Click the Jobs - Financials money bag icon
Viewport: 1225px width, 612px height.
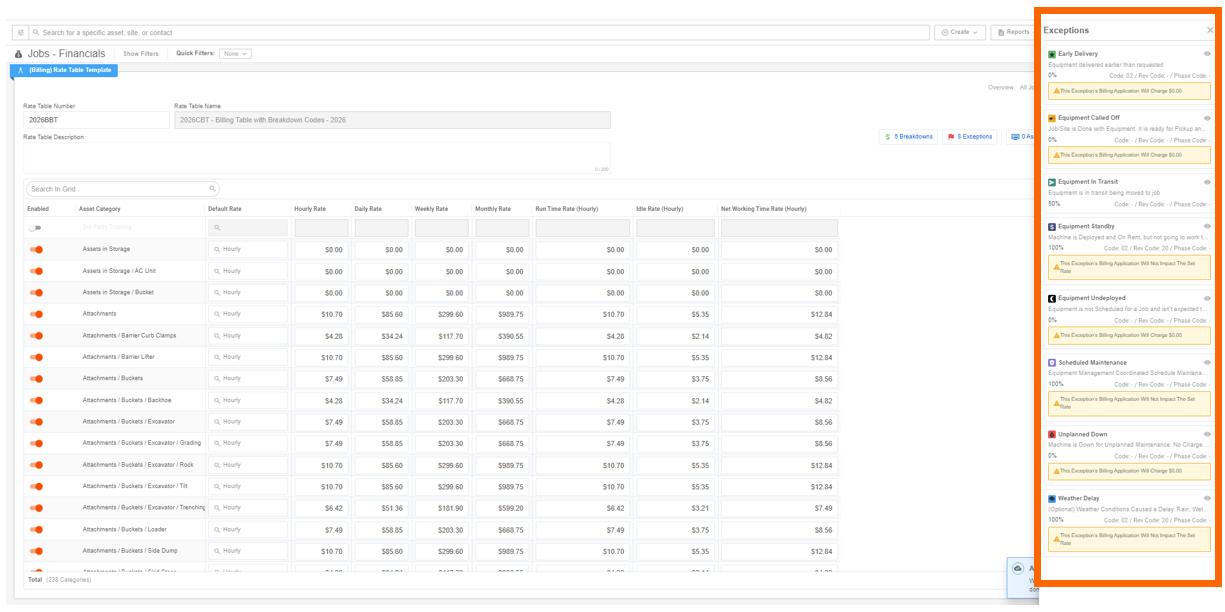click(19, 54)
